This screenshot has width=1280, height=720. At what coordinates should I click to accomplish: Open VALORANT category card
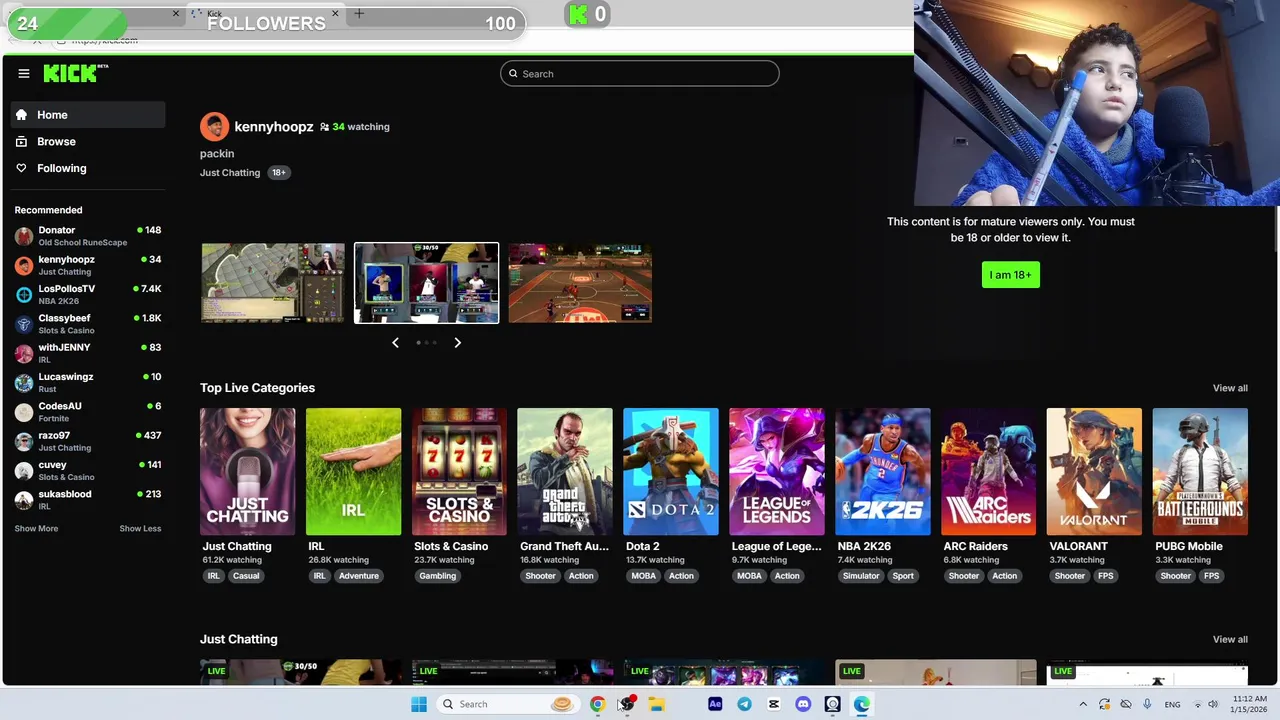[x=1094, y=471]
